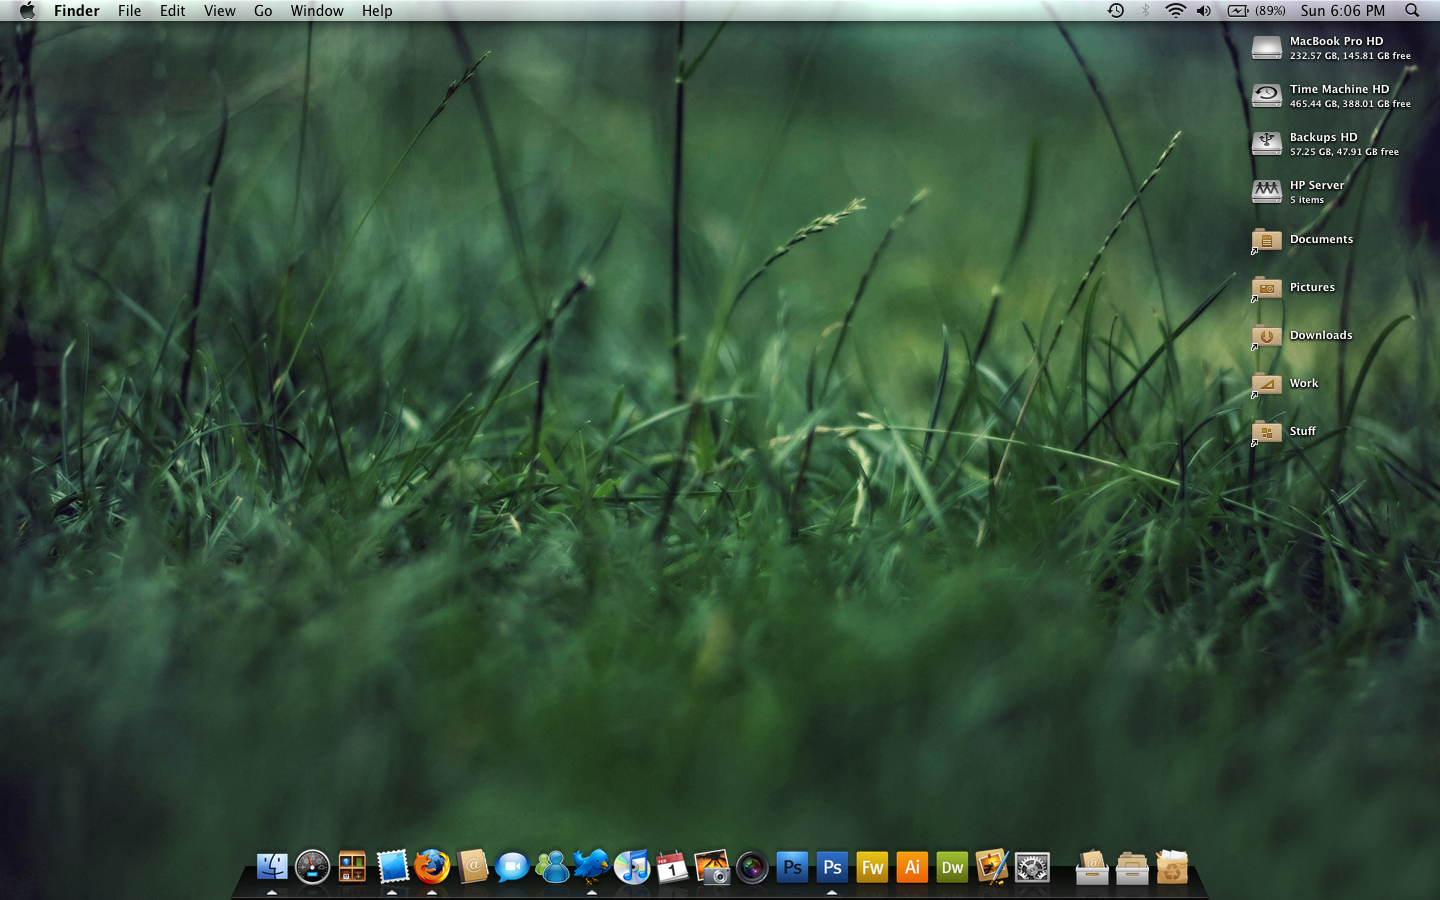Open Adobe Dreamweaver in the dock
The width and height of the screenshot is (1440, 900).
[x=952, y=867]
